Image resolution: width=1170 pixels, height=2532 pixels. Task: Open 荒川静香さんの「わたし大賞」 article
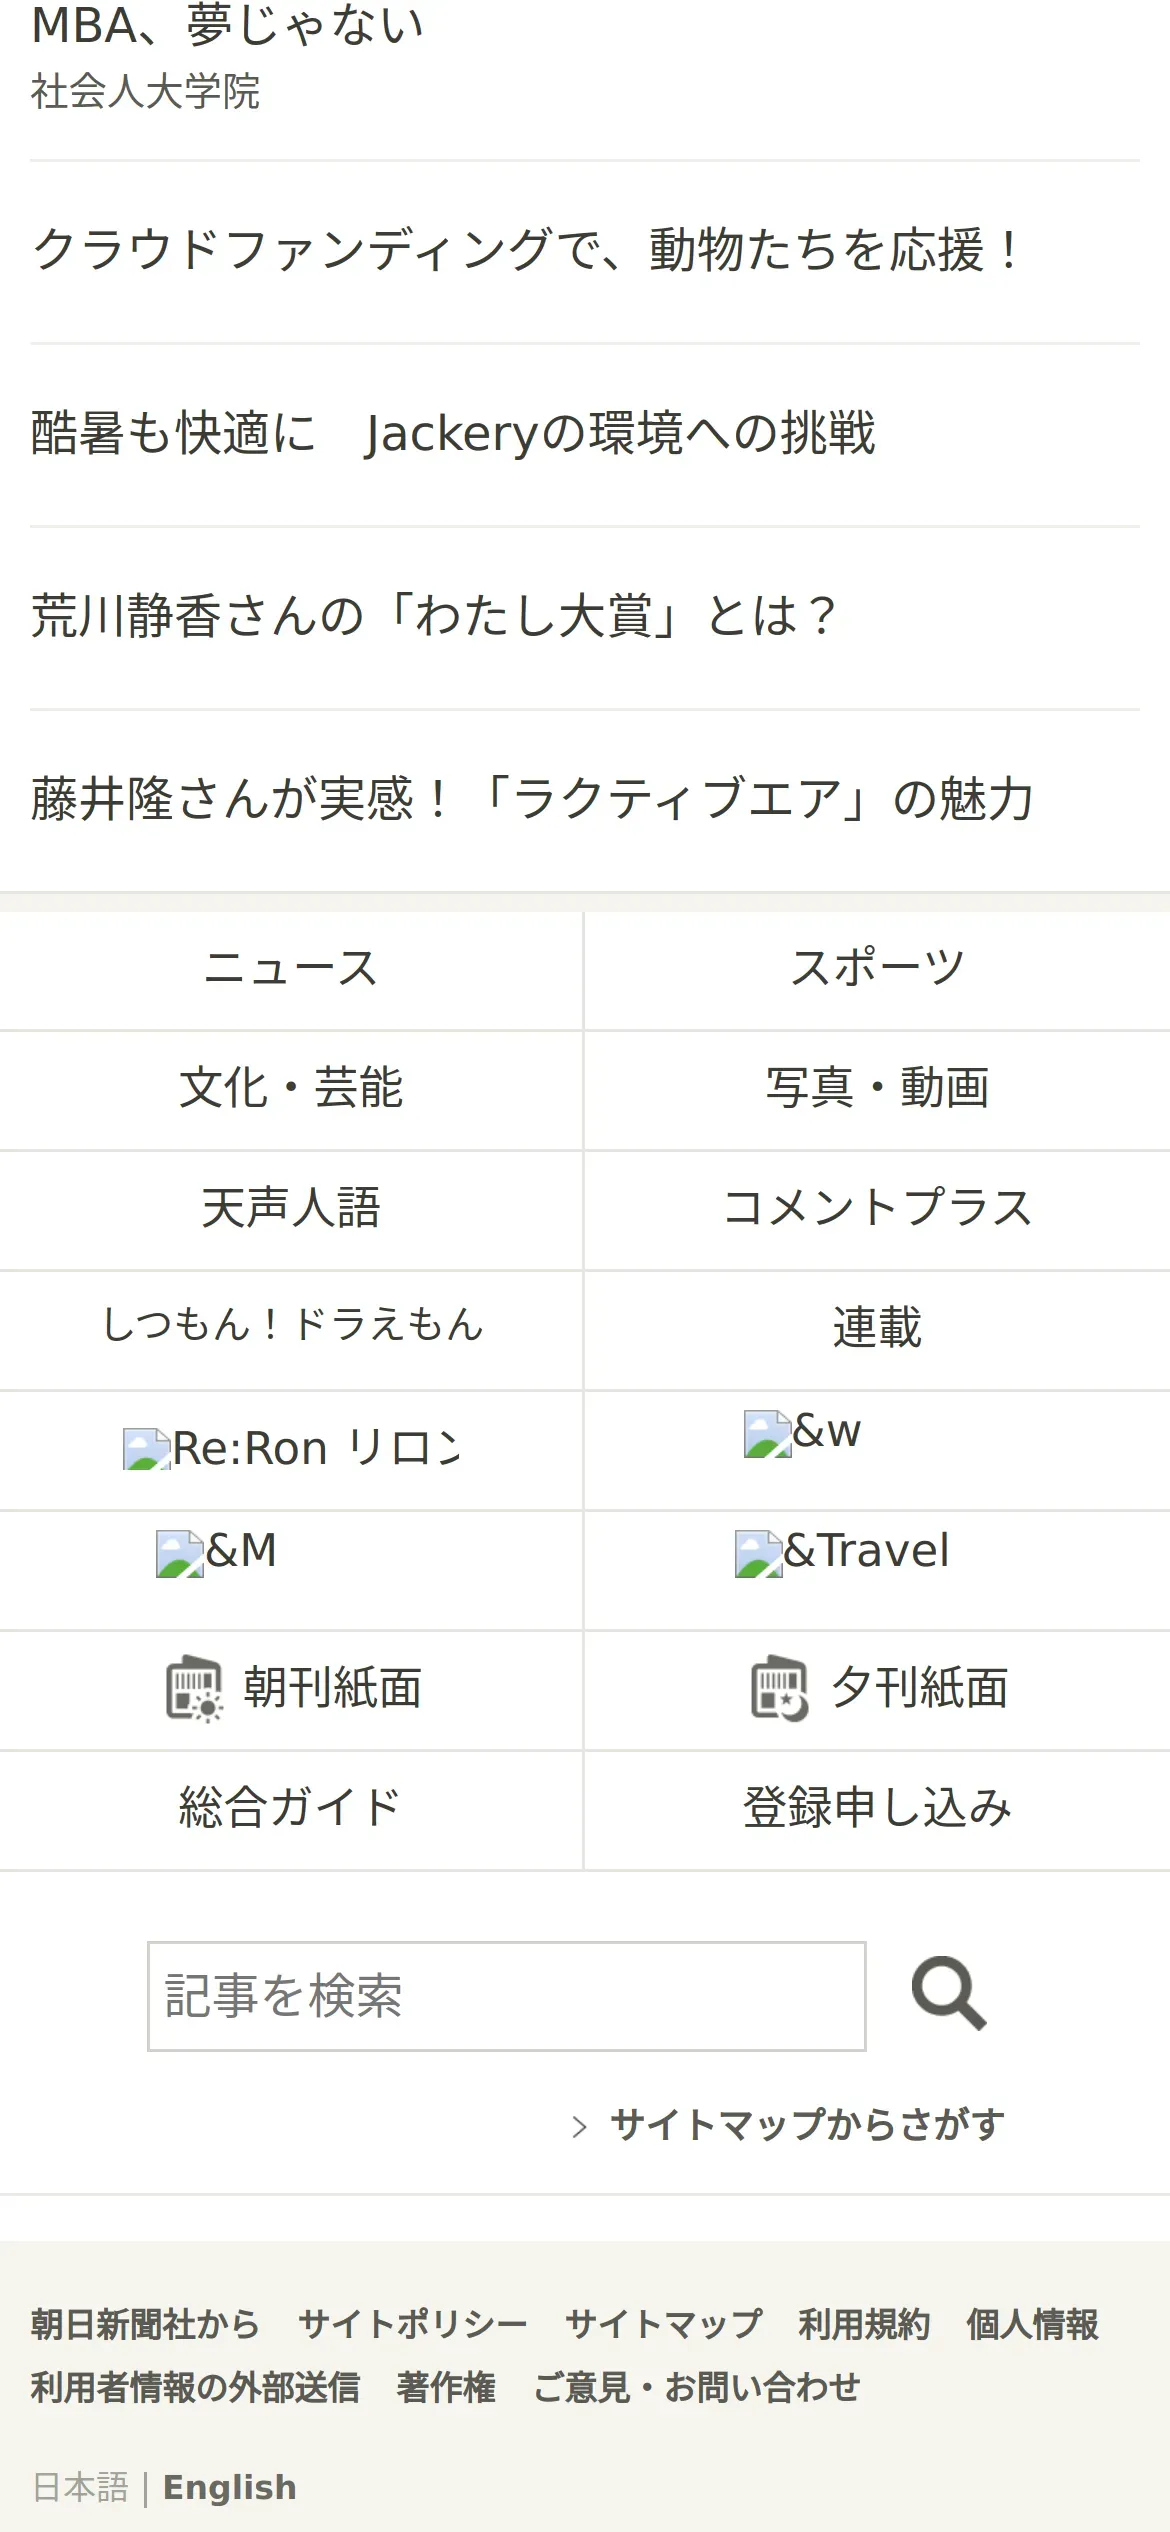[x=432, y=617]
